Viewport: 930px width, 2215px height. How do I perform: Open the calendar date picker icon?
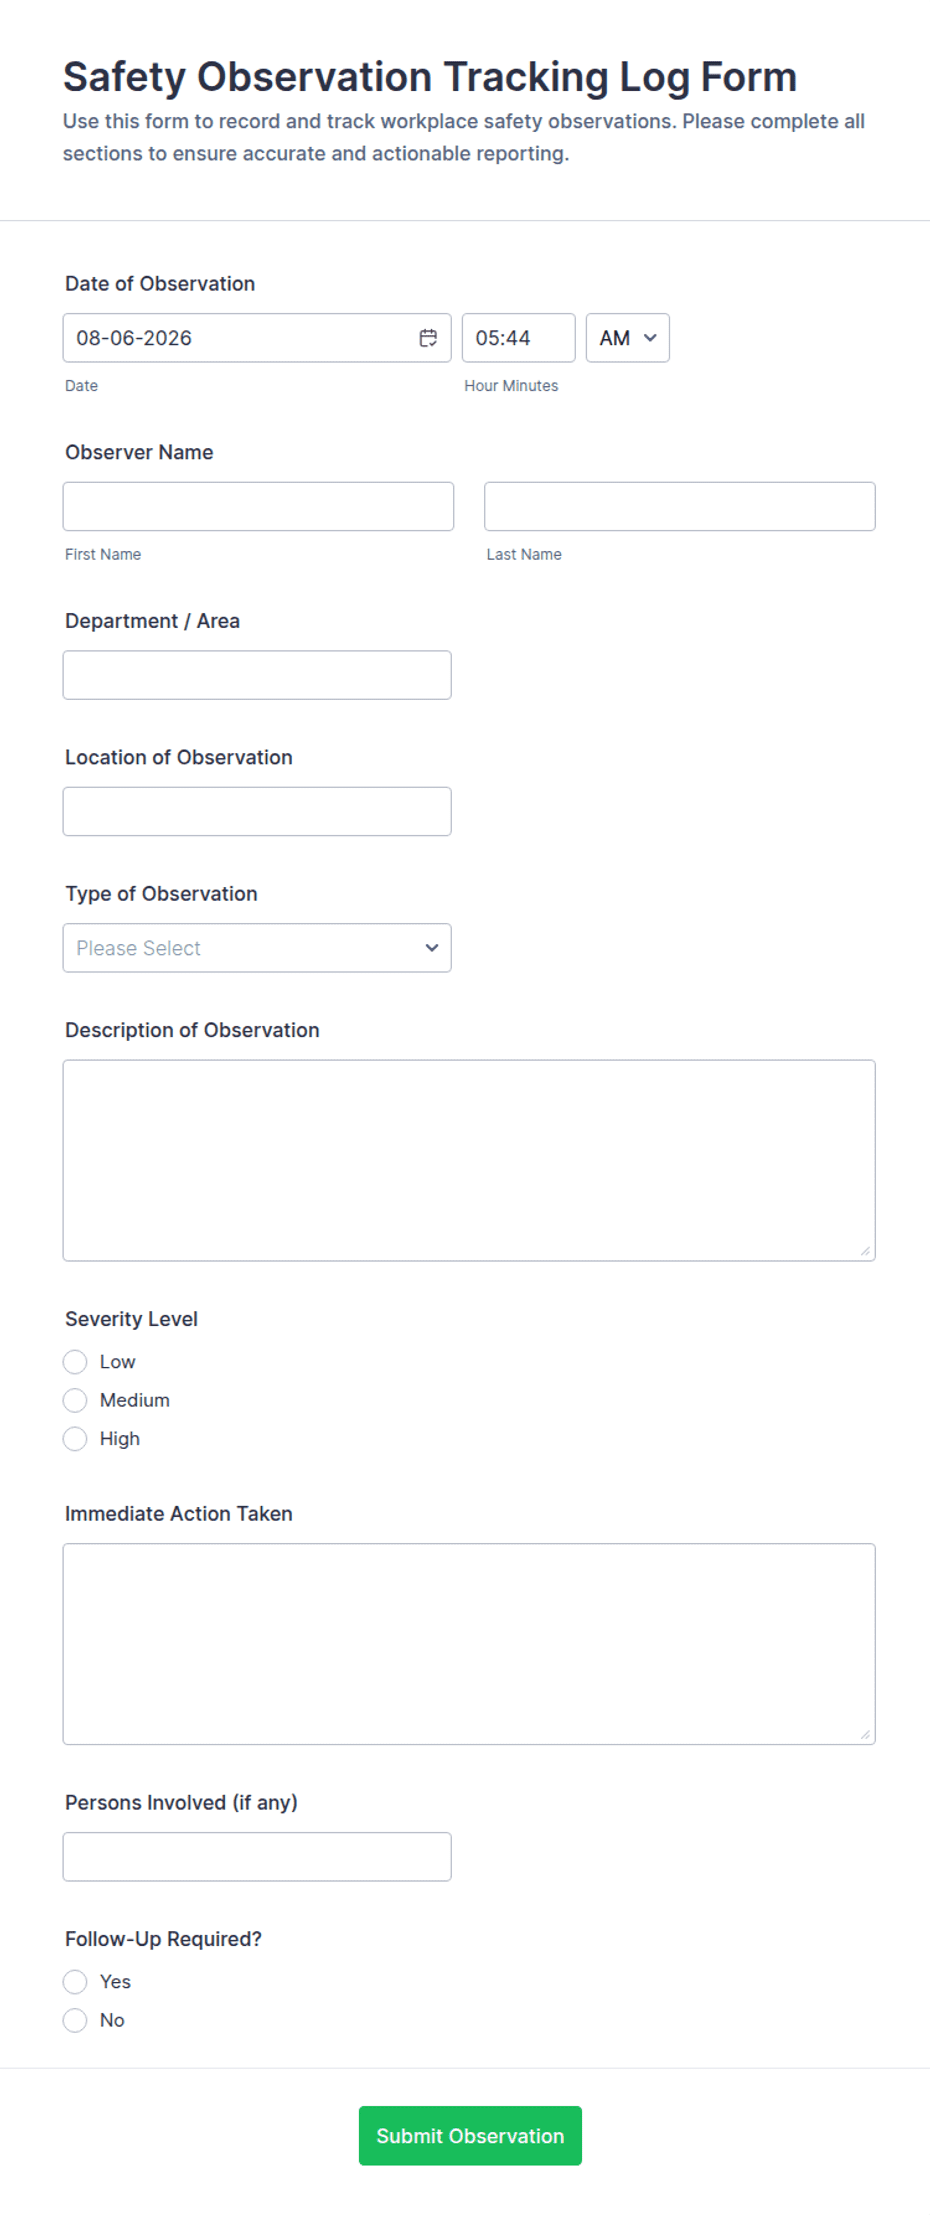pyautogui.click(x=428, y=338)
